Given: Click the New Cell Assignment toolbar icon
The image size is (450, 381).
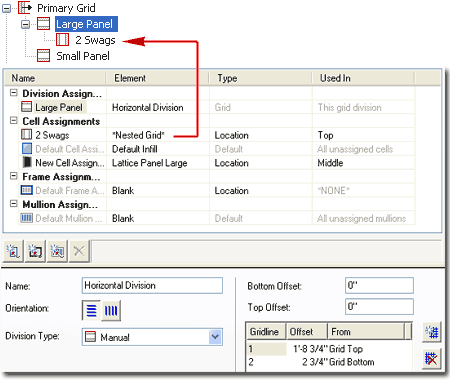Looking at the screenshot, I should [13, 251].
